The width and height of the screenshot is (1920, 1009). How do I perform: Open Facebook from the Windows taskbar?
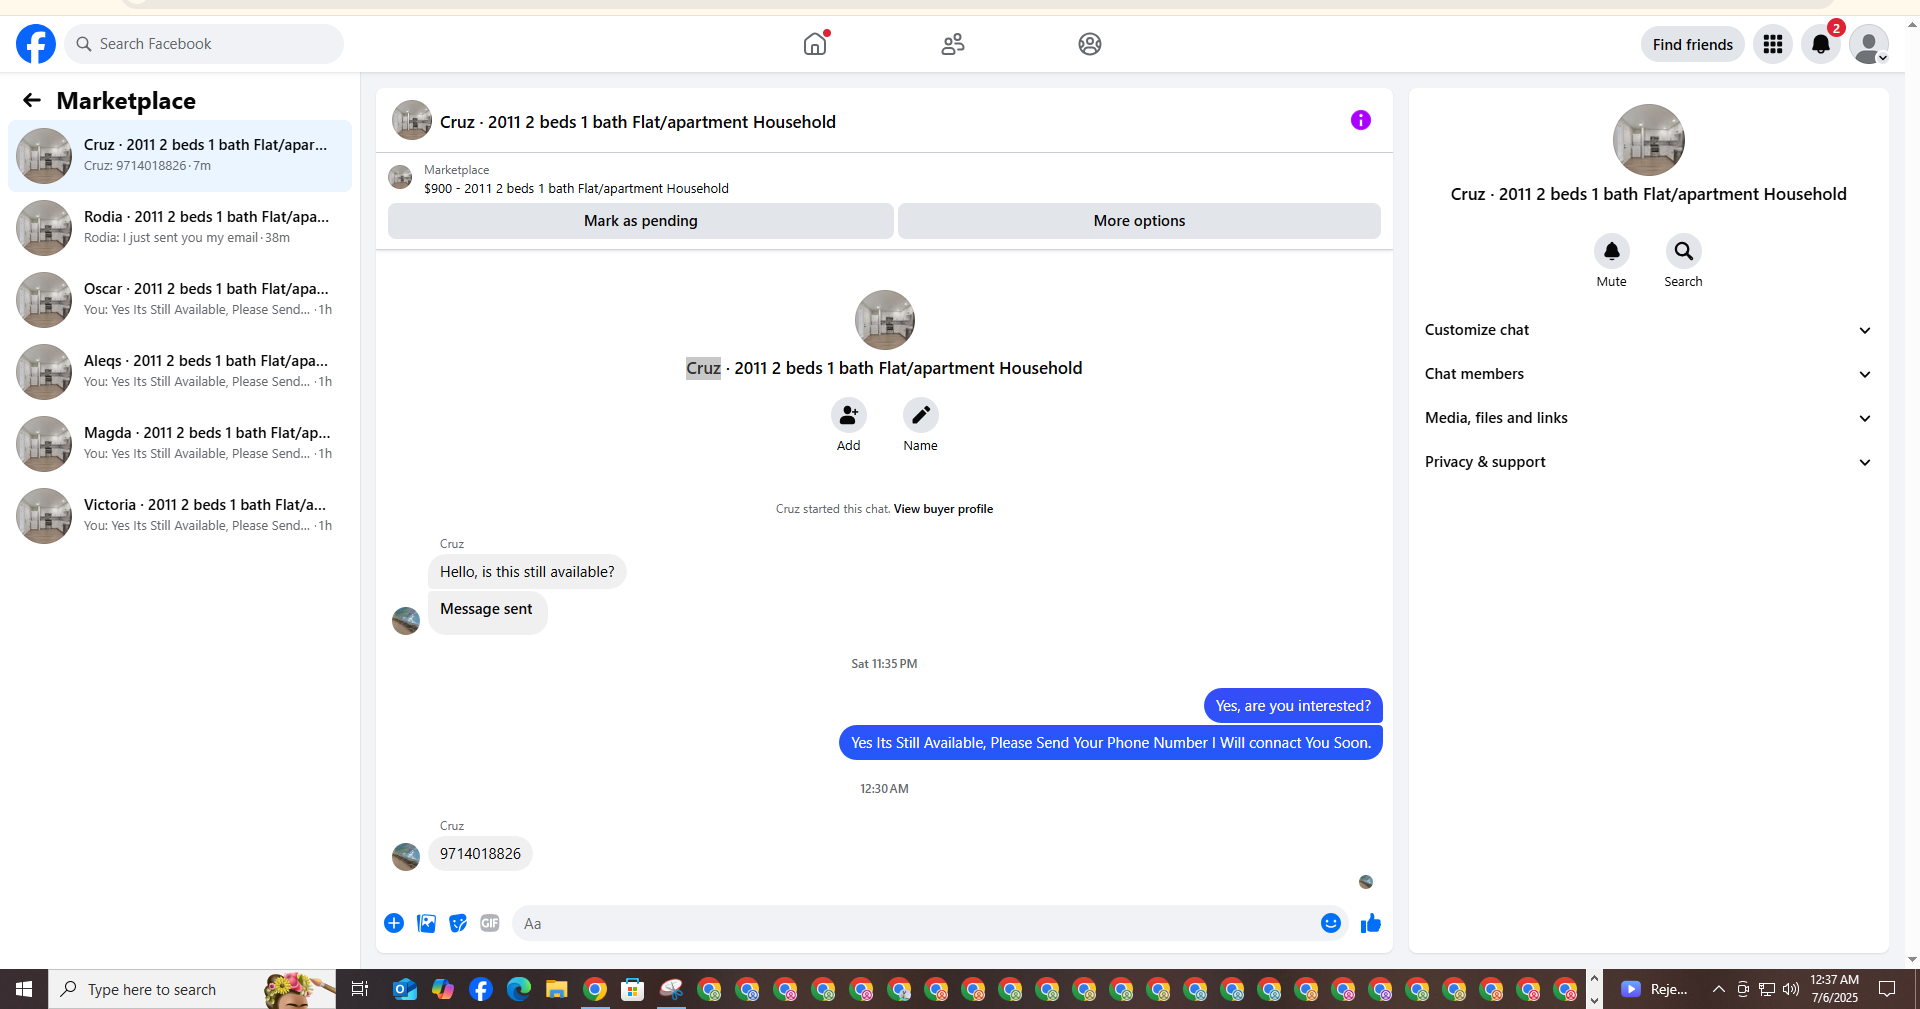pyautogui.click(x=481, y=989)
